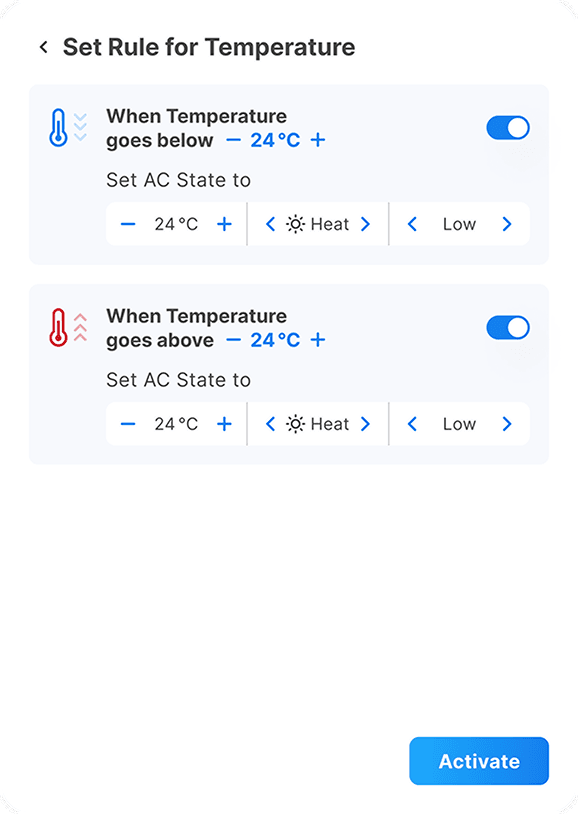The image size is (578, 815).
Task: Disable the 'goes below' temperature rule
Action: click(508, 127)
